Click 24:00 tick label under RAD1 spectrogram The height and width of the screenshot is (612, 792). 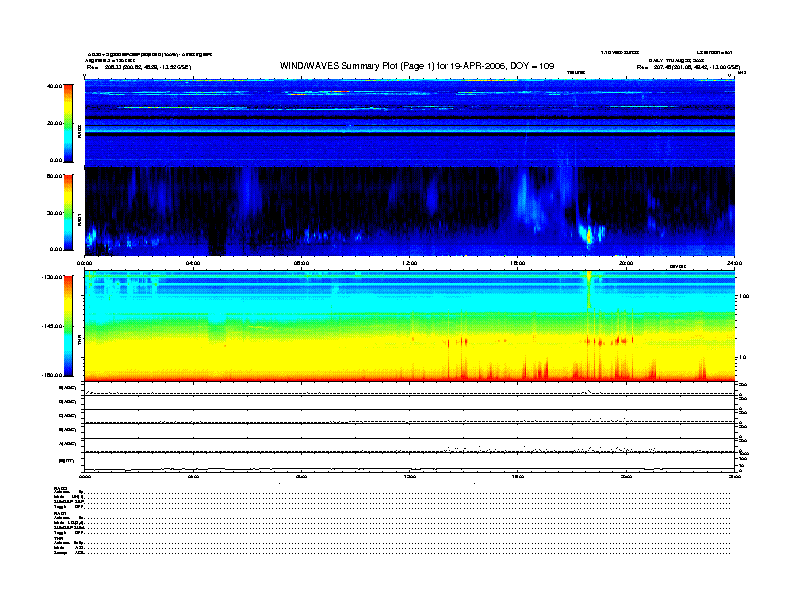pyautogui.click(x=734, y=263)
